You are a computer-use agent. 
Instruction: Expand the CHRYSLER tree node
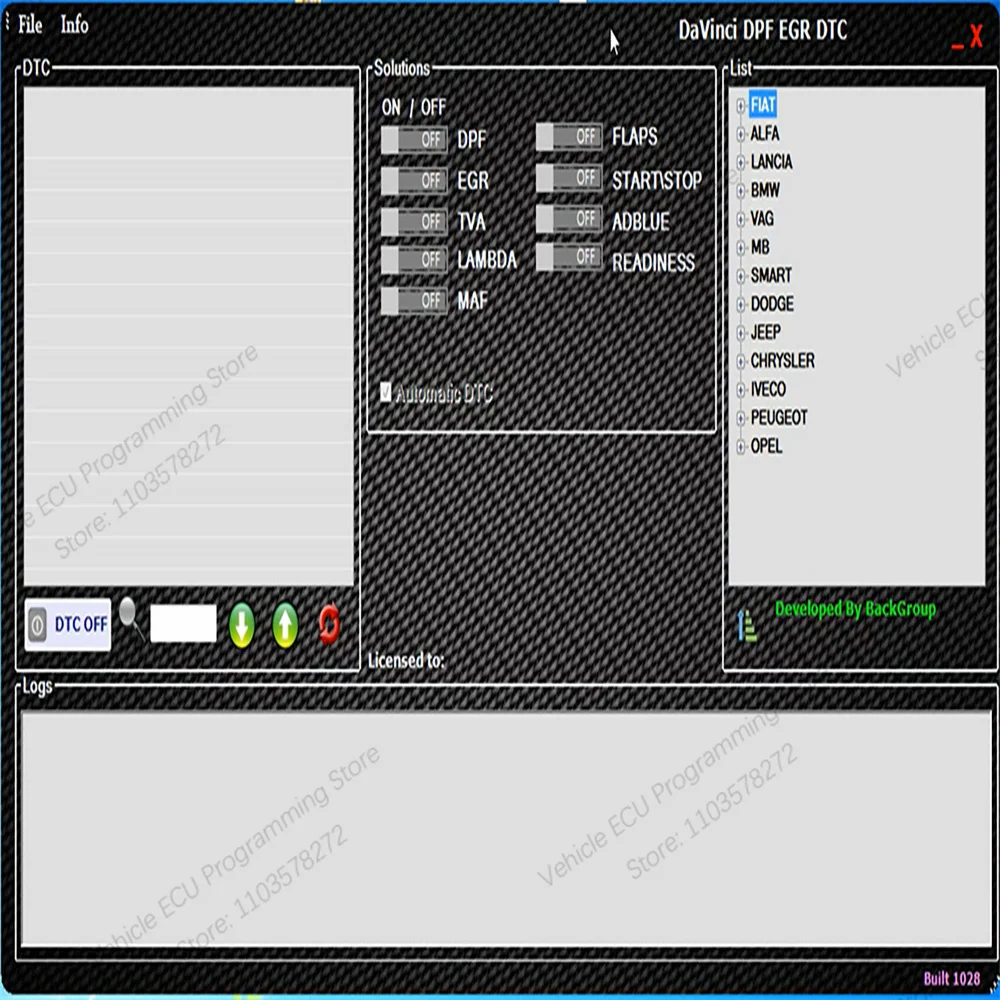point(740,361)
